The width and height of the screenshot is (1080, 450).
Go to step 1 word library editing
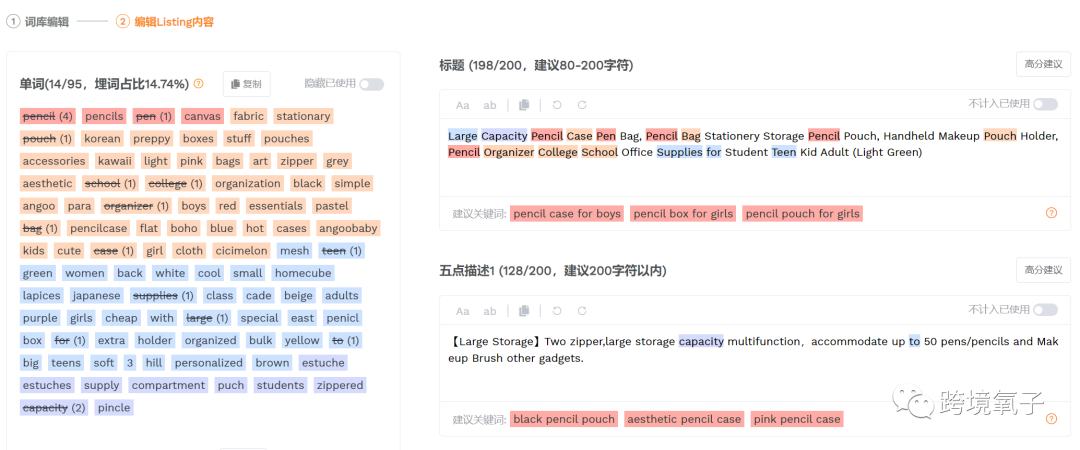(x=38, y=22)
